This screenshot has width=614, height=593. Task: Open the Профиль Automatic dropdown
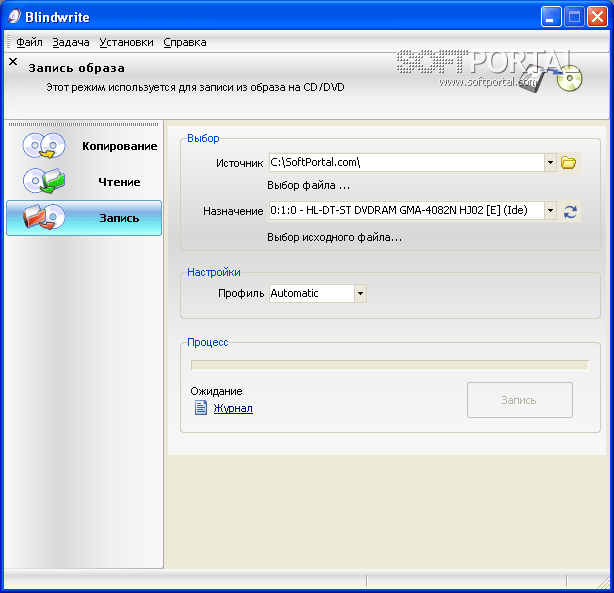pos(360,293)
